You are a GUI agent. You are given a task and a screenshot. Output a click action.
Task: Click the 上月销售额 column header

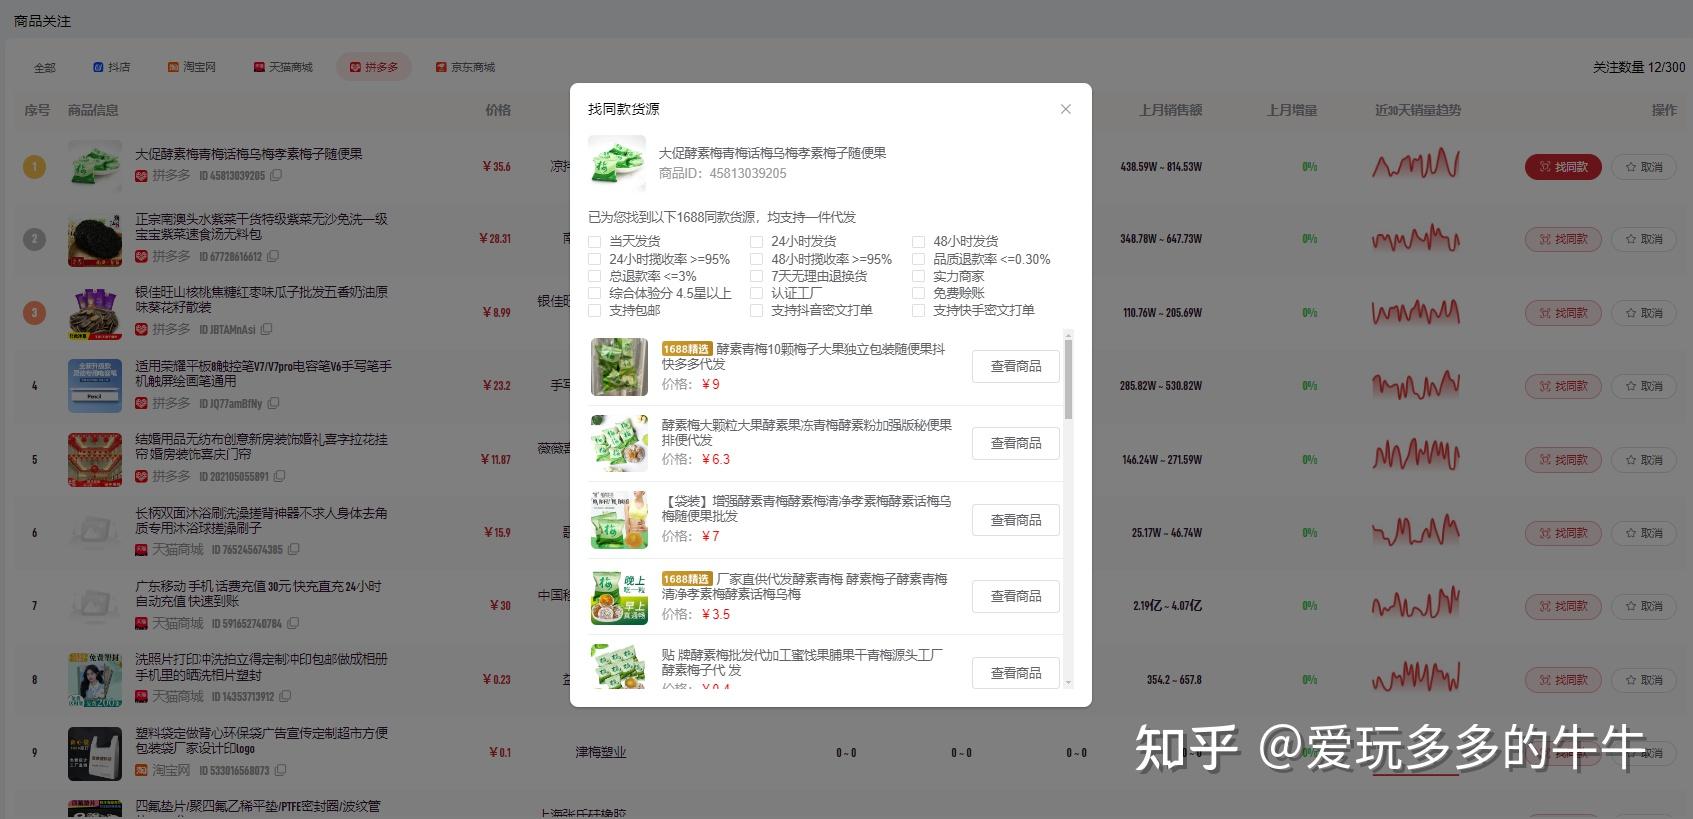[x=1170, y=110]
